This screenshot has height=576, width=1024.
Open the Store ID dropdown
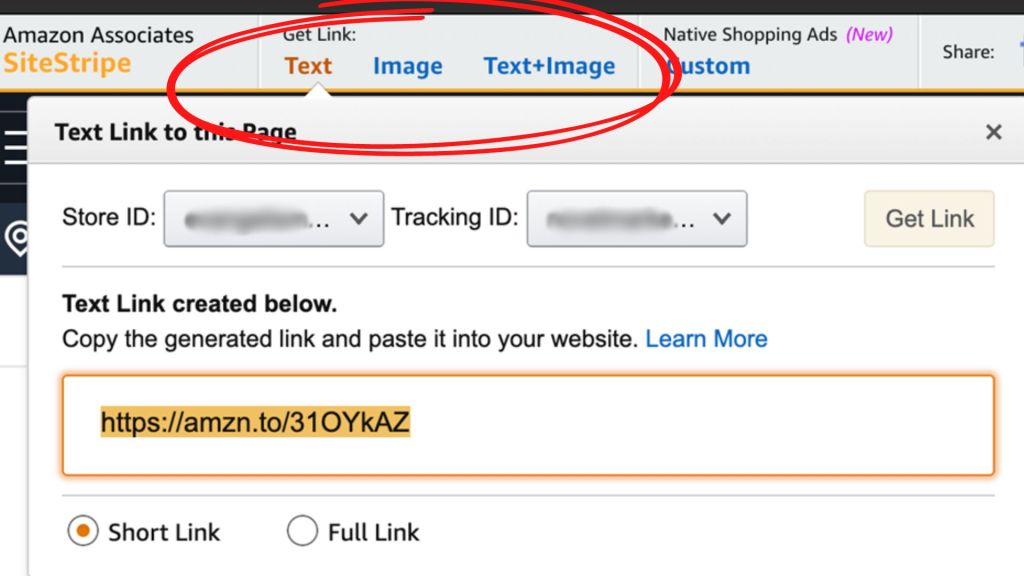tap(273, 218)
